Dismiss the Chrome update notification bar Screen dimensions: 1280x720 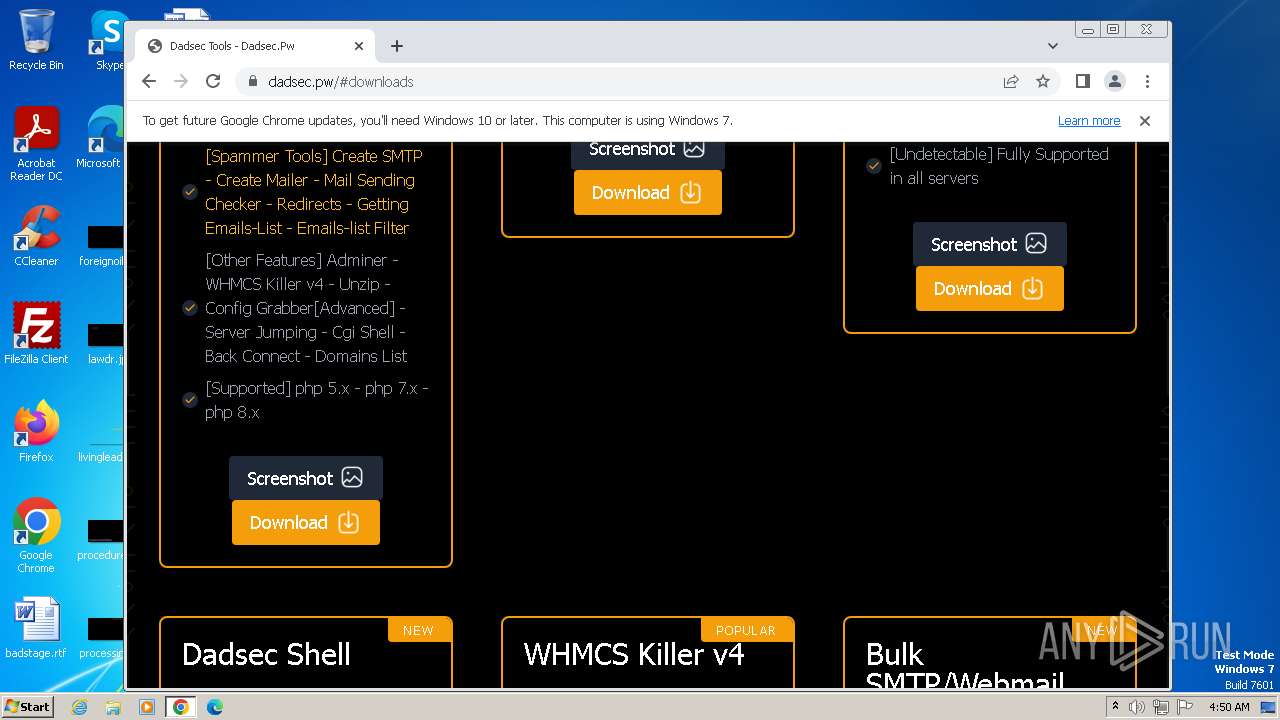click(1145, 121)
